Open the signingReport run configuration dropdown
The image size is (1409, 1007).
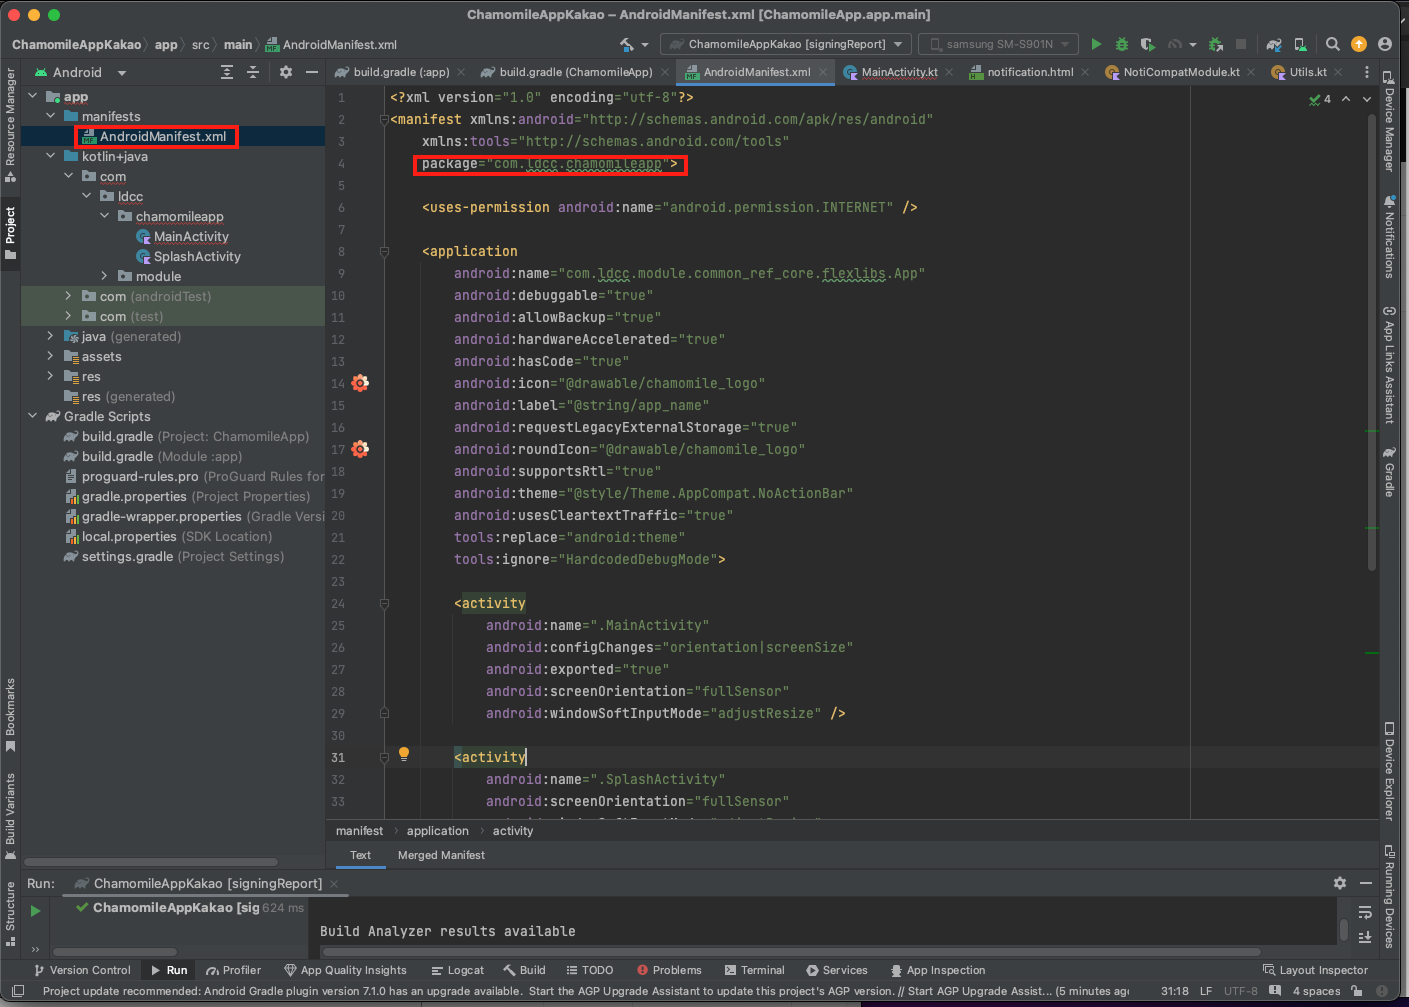click(786, 44)
